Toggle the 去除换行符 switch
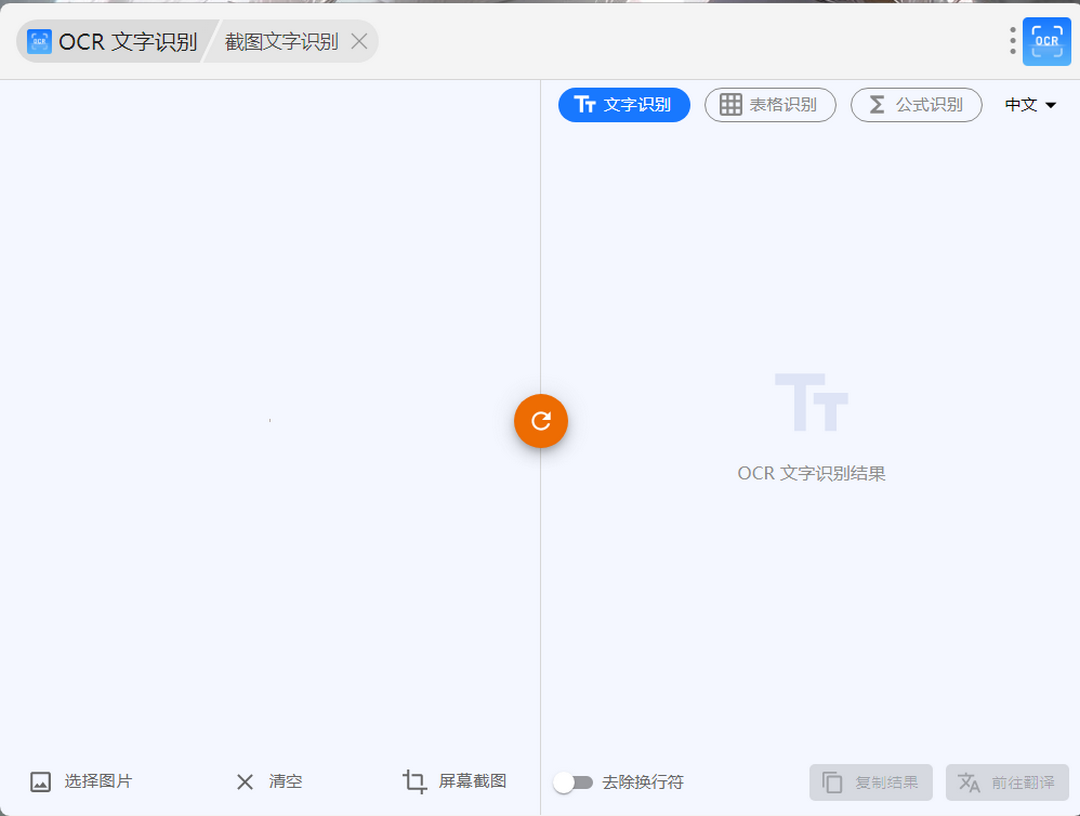 coord(573,783)
